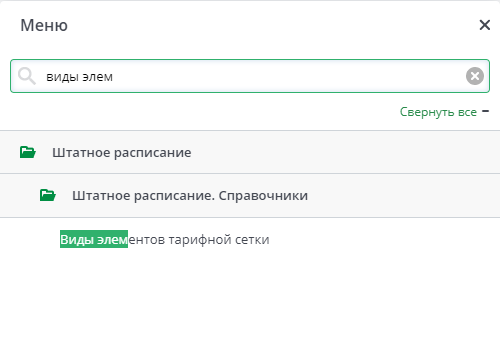
Task: Collapse the 'Штатное расписание. Справочники' folder icon
Action: pyautogui.click(x=48, y=195)
